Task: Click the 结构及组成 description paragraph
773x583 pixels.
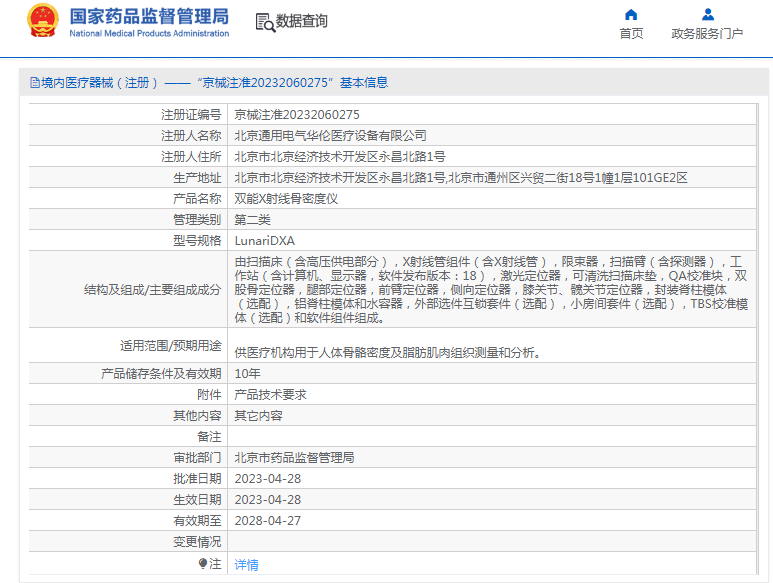Action: tap(491, 290)
